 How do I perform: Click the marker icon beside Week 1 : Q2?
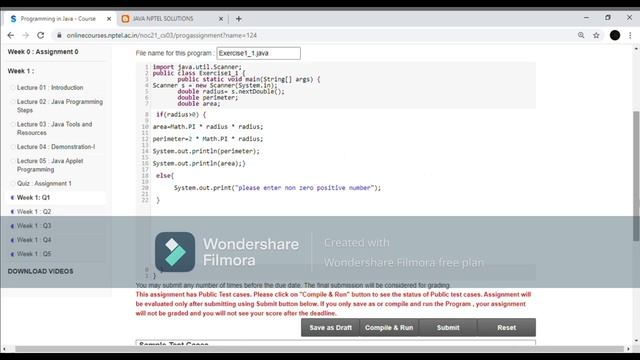[12, 211]
